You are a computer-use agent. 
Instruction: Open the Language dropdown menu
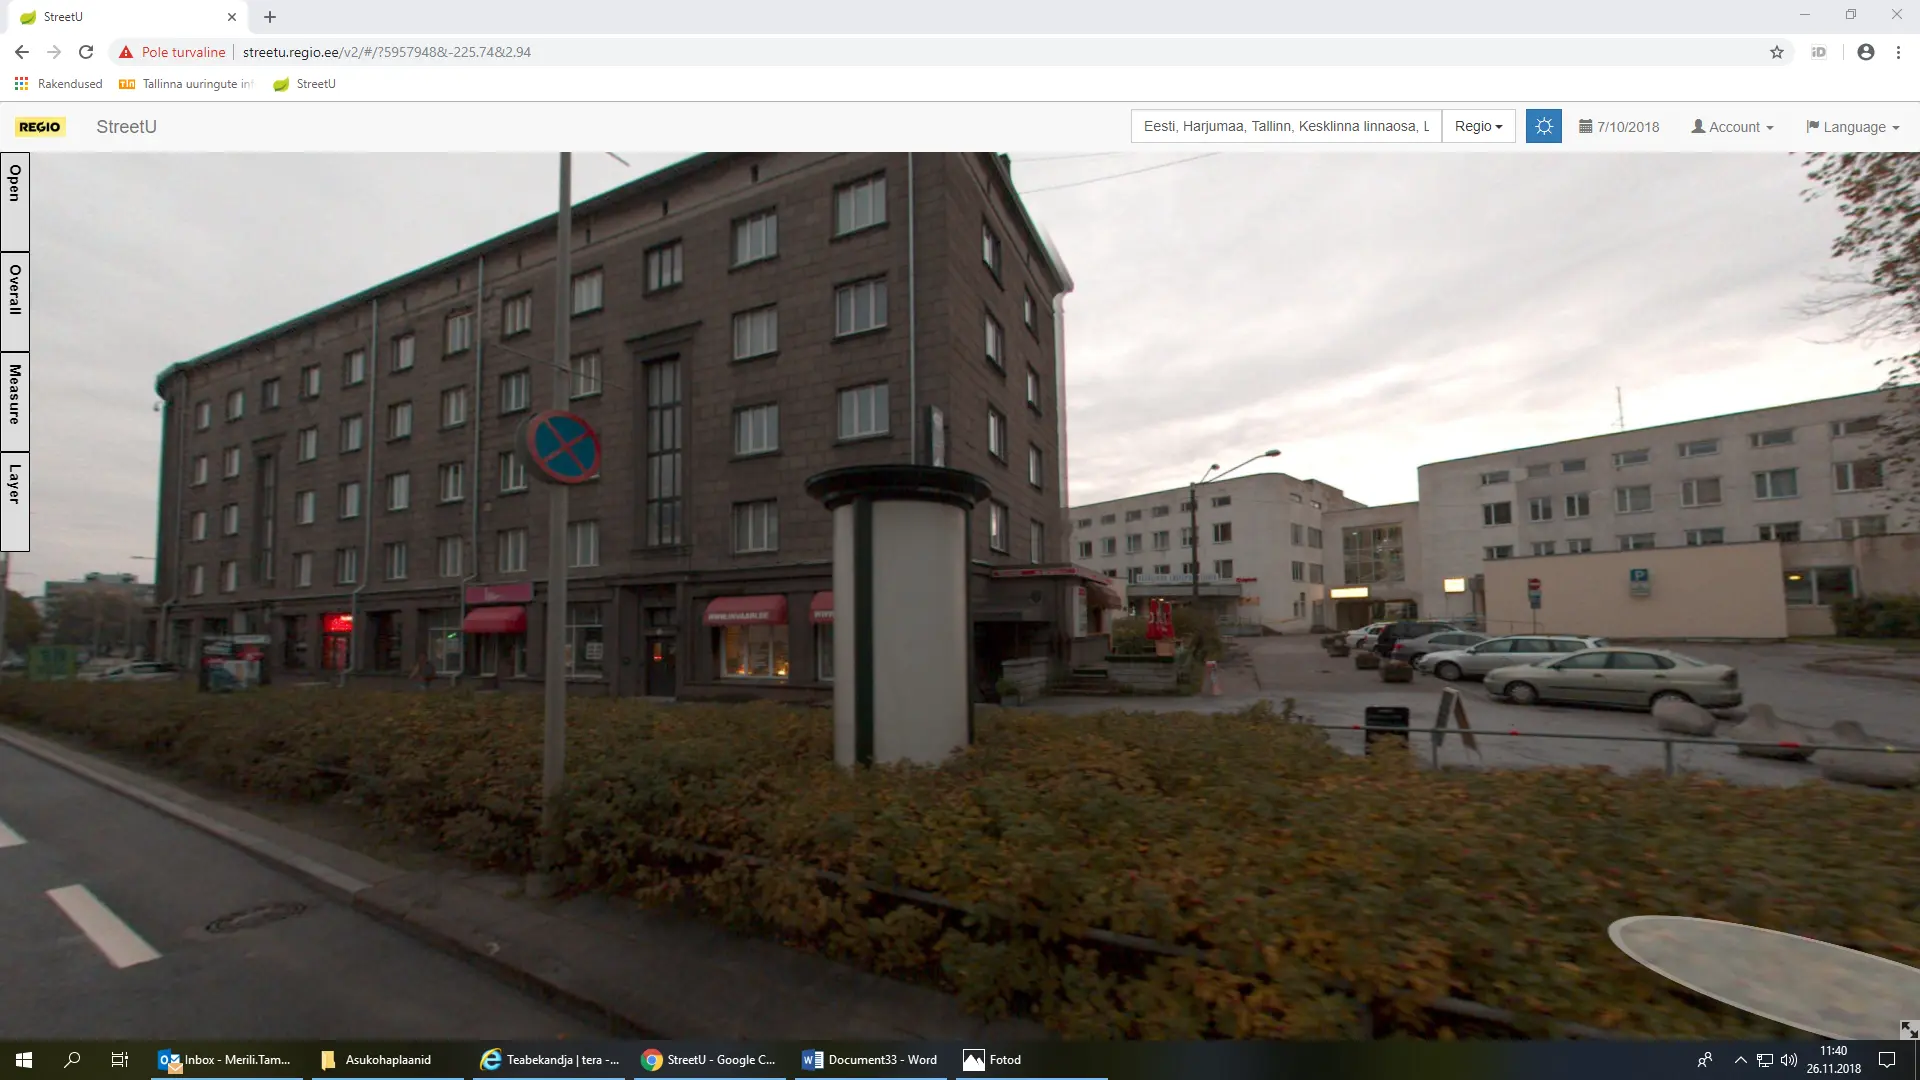[1852, 127]
